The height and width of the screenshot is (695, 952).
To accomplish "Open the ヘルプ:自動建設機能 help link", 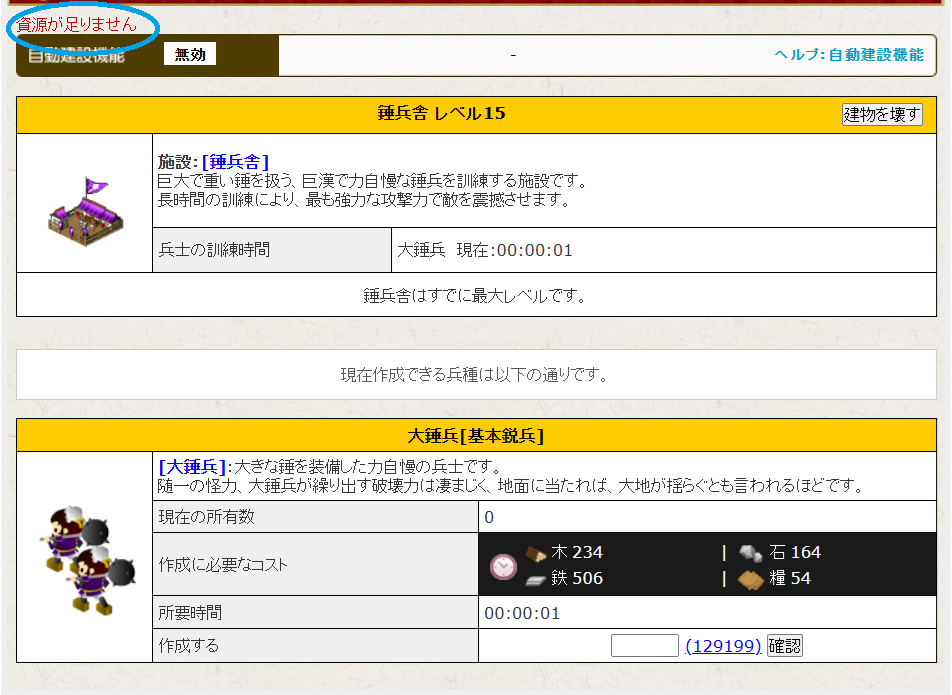I will (849, 55).
